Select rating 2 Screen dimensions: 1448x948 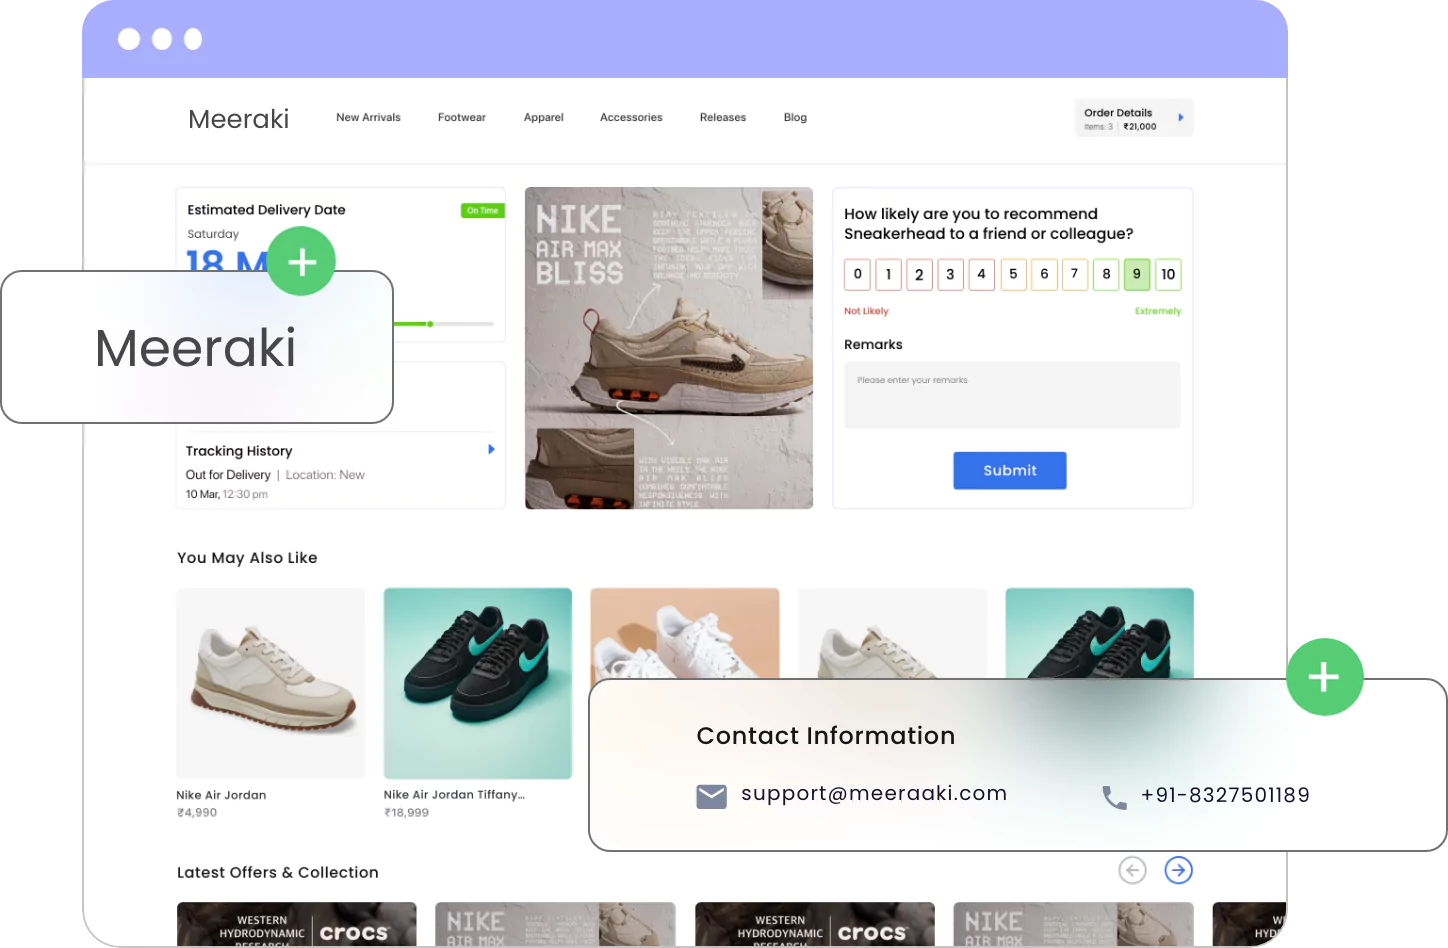pyautogui.click(x=919, y=274)
